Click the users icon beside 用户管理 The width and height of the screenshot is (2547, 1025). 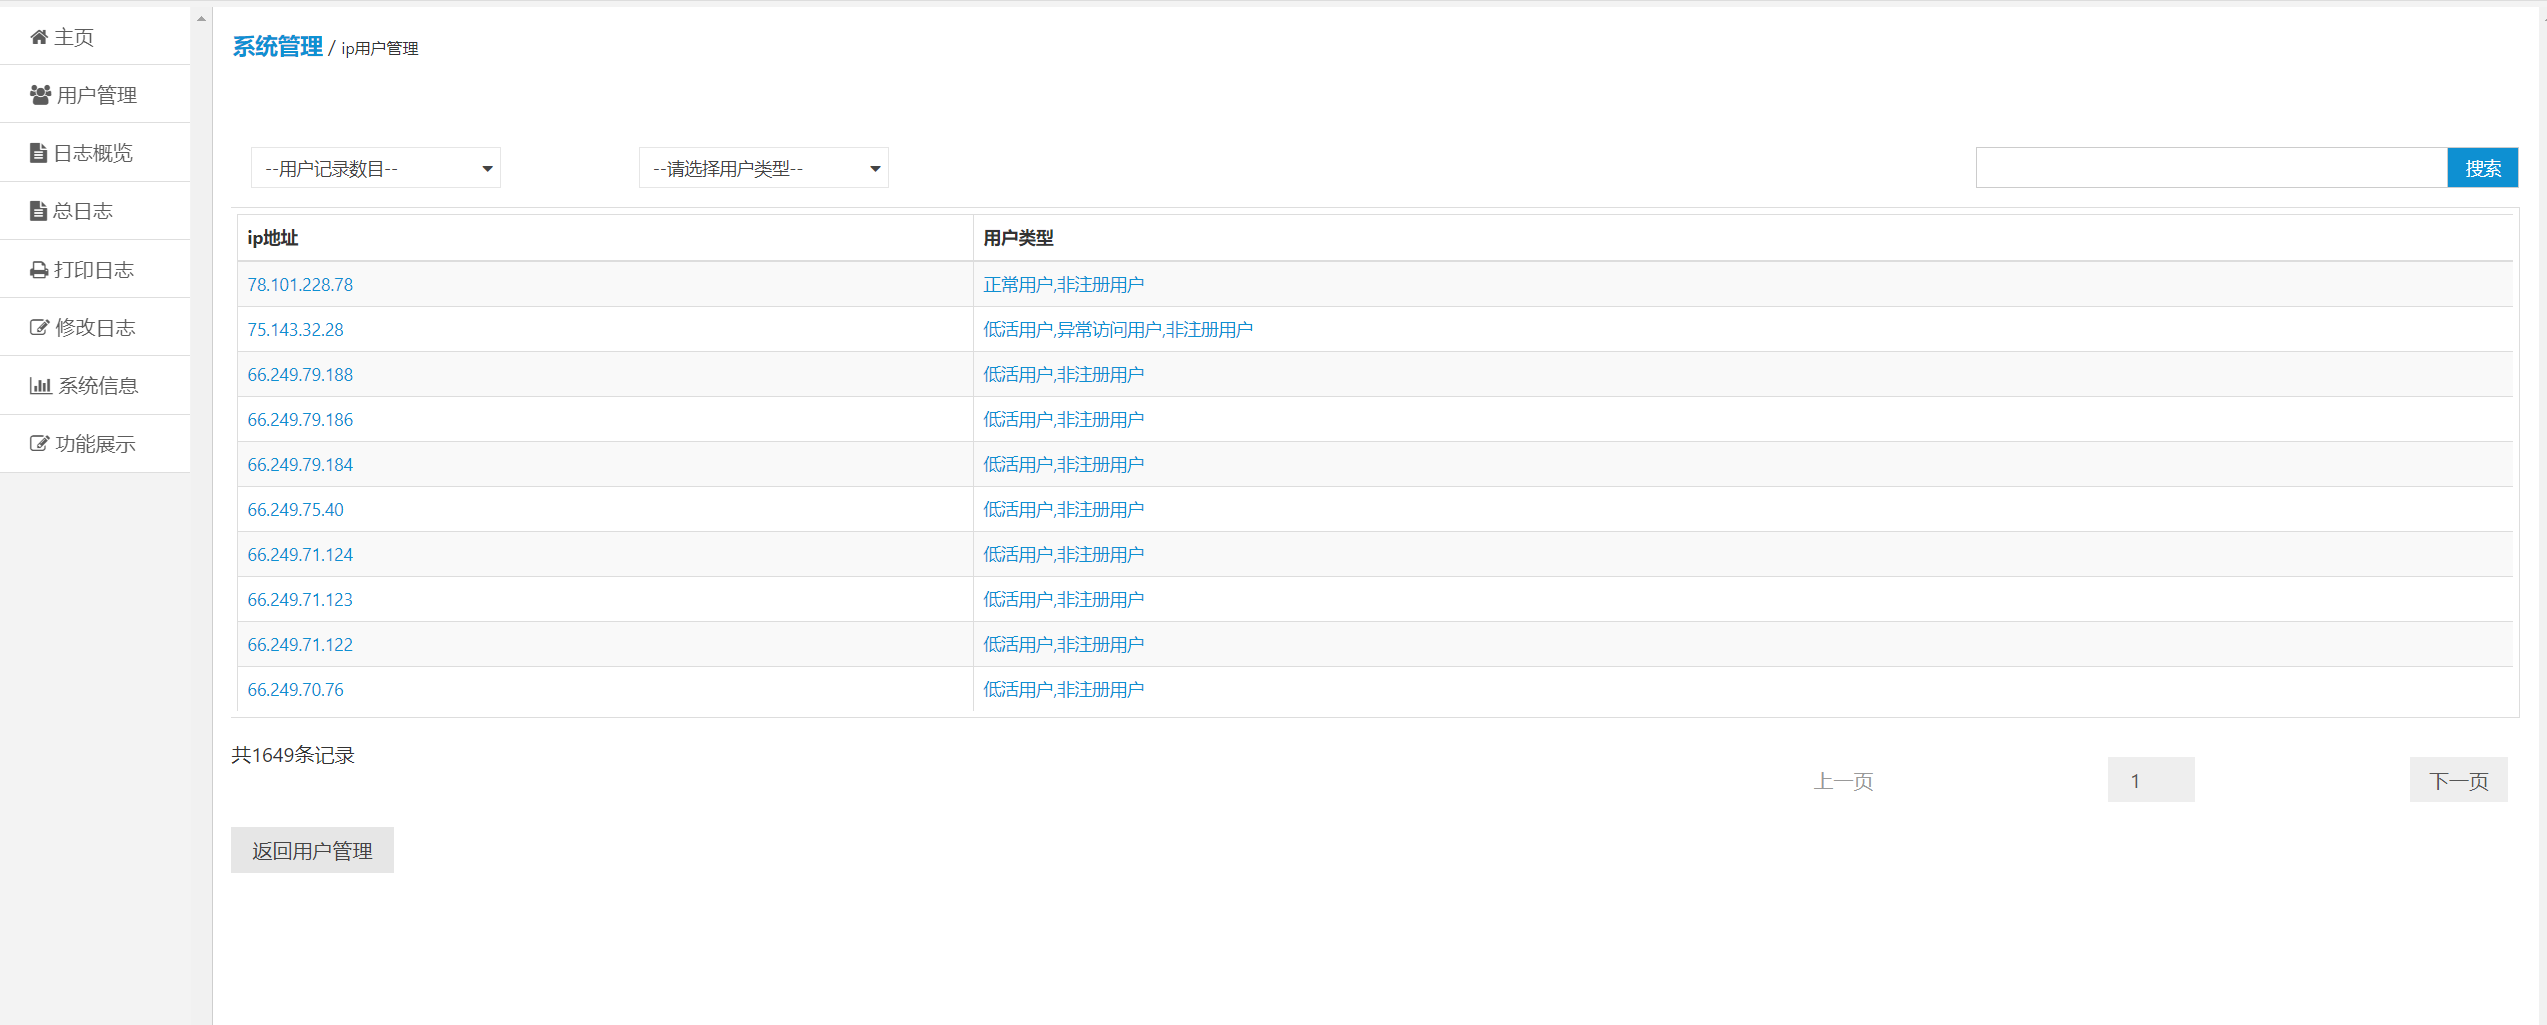point(40,95)
